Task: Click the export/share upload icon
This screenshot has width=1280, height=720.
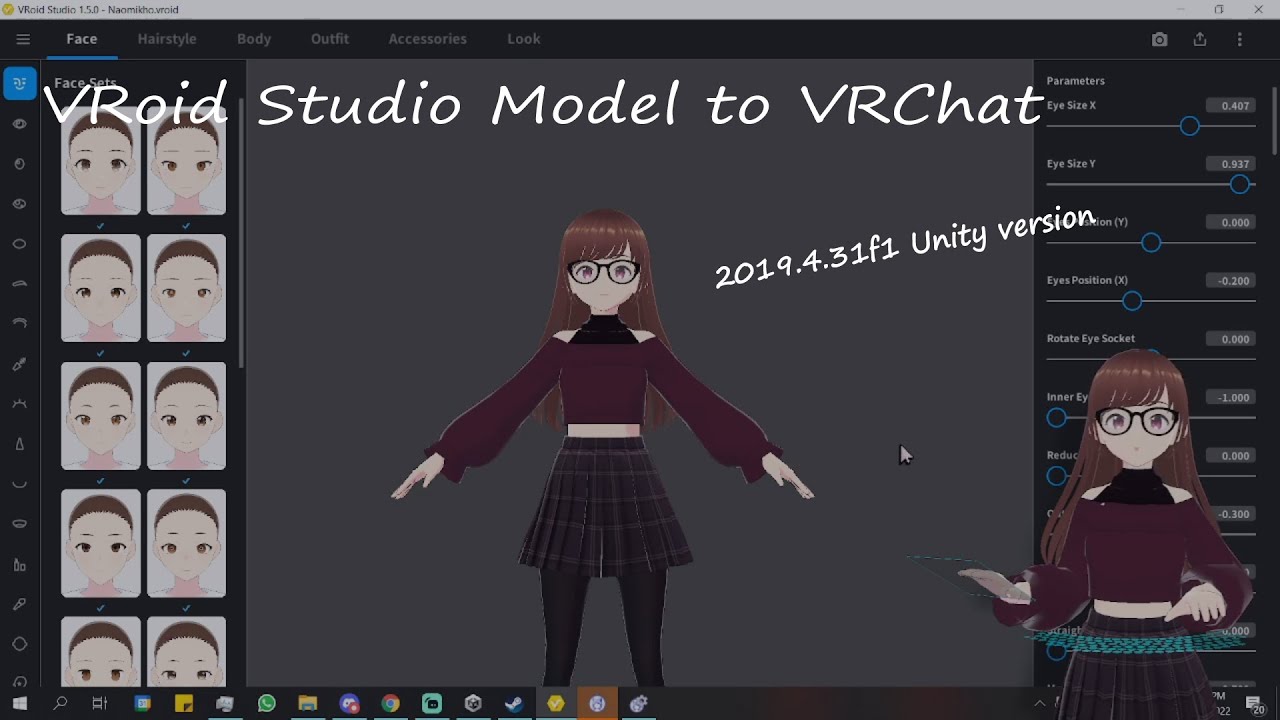Action: [1200, 39]
